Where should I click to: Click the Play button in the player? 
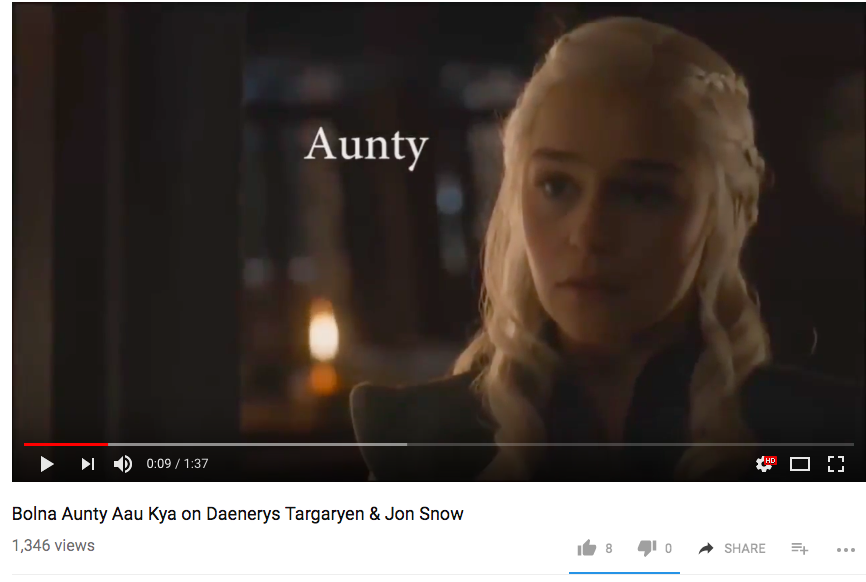(x=47, y=464)
